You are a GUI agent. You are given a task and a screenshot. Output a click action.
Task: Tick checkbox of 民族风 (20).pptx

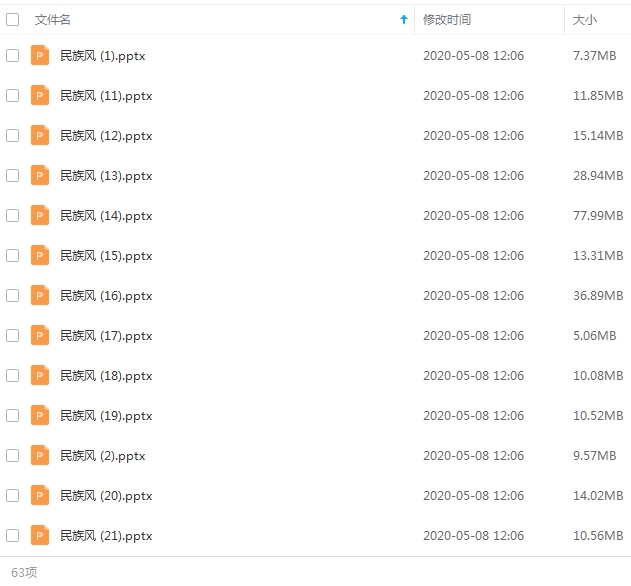(x=12, y=495)
